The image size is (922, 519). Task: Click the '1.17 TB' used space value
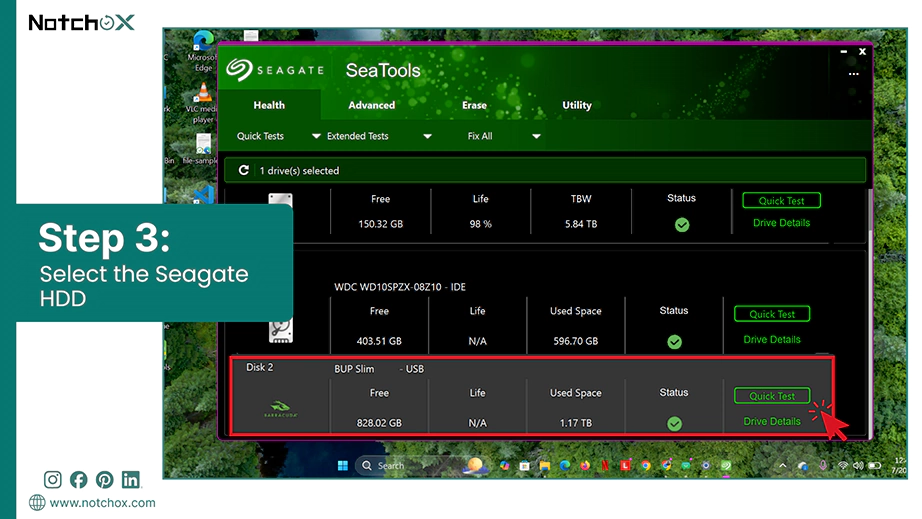click(576, 423)
